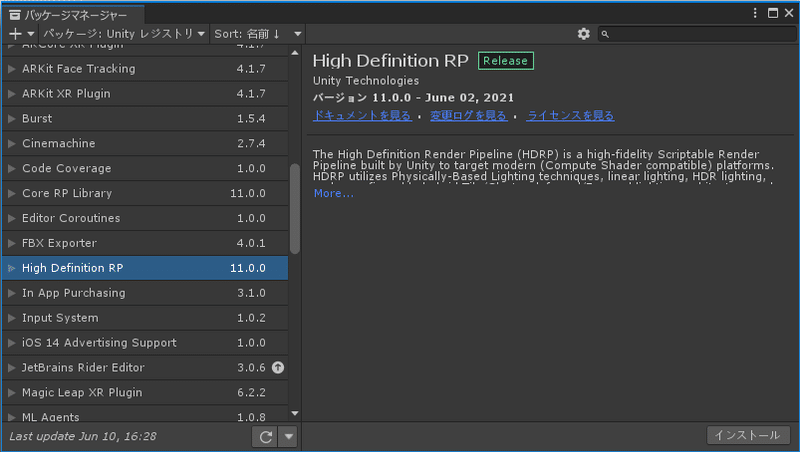The image size is (800, 452).
Task: Select the Input System package
Action: [145, 318]
